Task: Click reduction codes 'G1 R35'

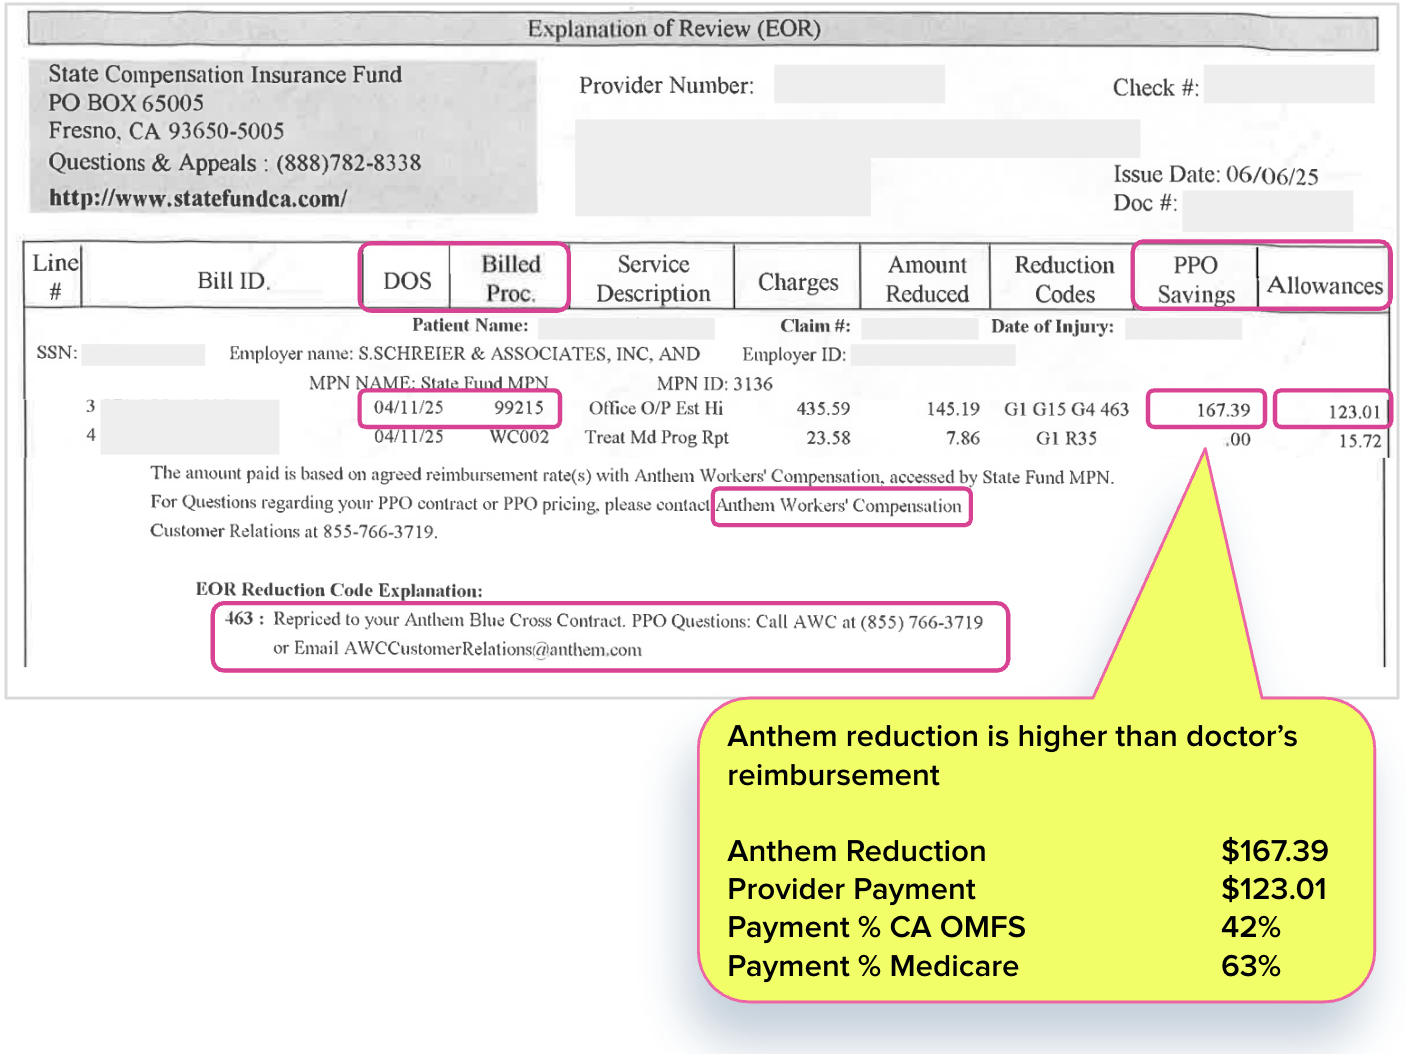Action: click(1066, 438)
